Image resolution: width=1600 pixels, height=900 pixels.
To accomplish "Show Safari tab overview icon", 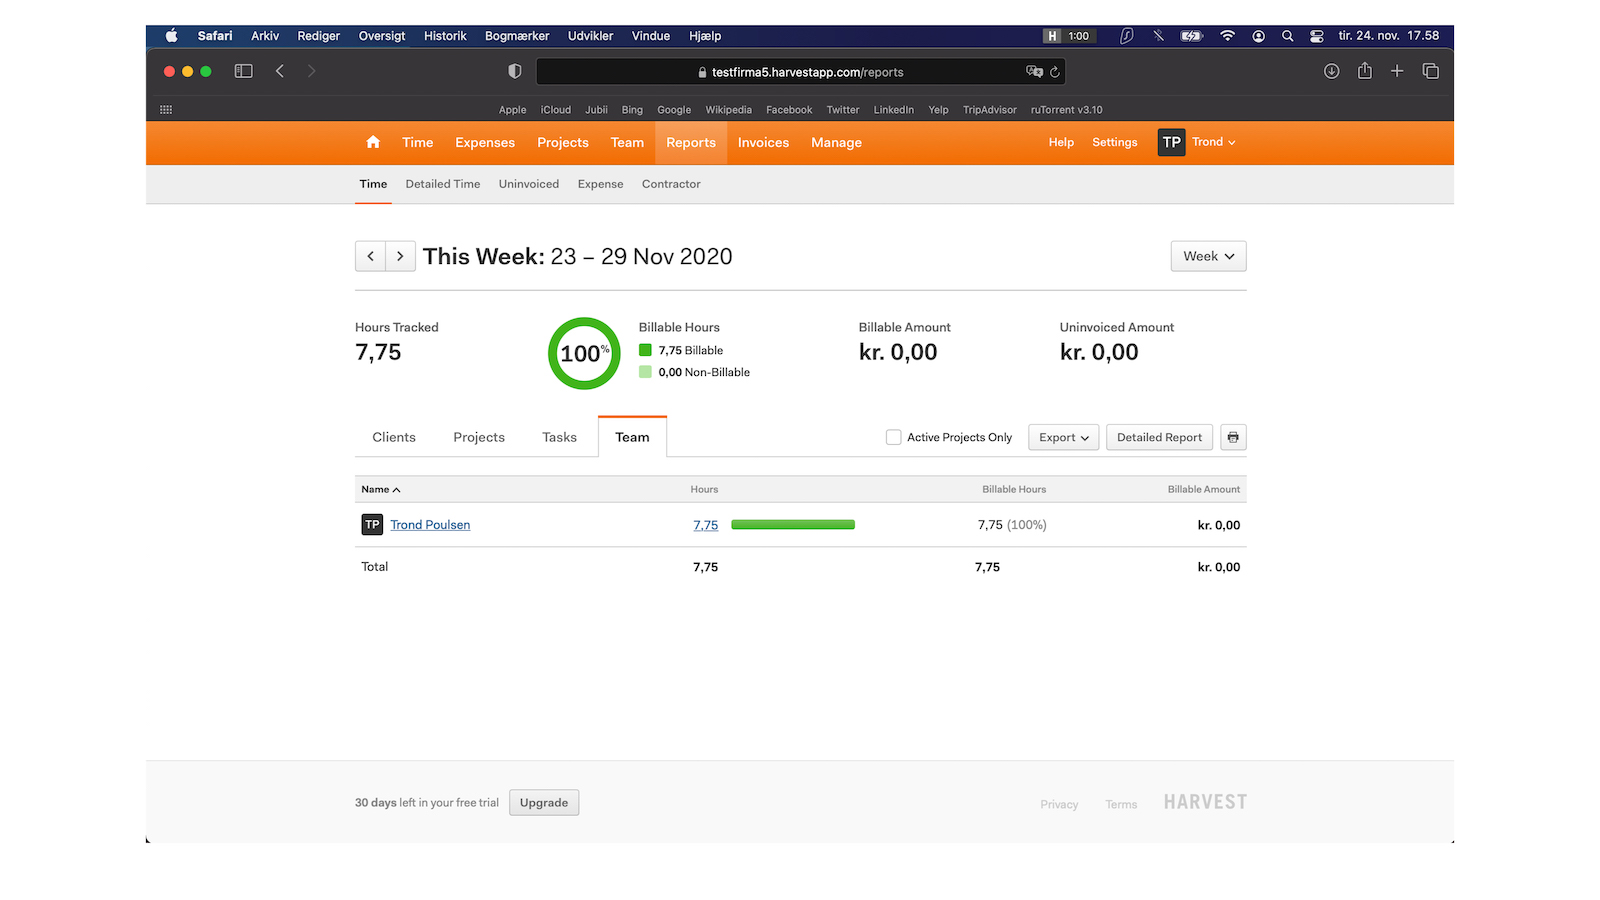I will point(1431,71).
